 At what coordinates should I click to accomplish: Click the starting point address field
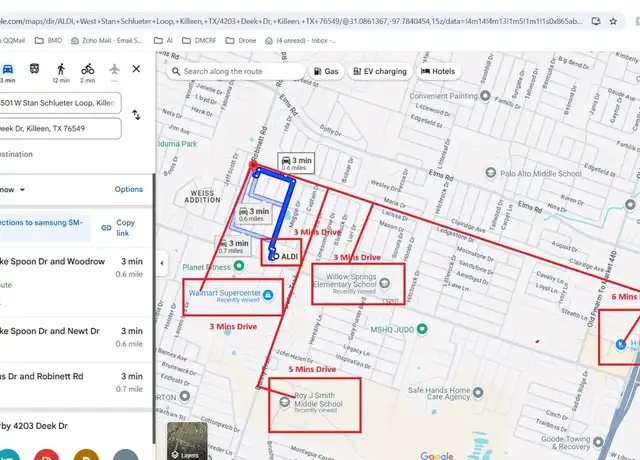pyautogui.click(x=60, y=103)
